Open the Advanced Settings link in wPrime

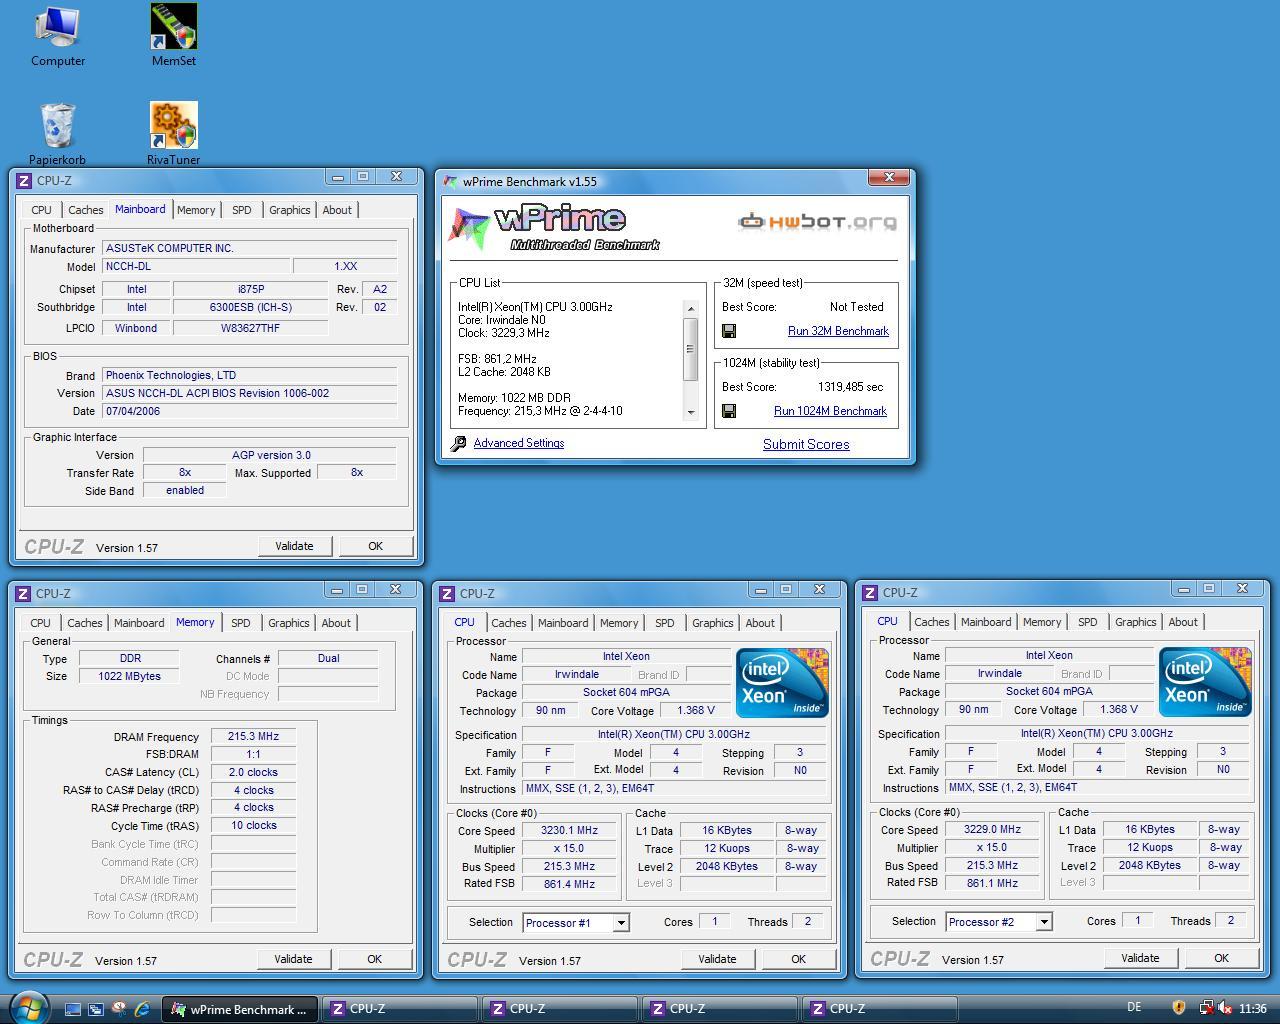pos(519,443)
